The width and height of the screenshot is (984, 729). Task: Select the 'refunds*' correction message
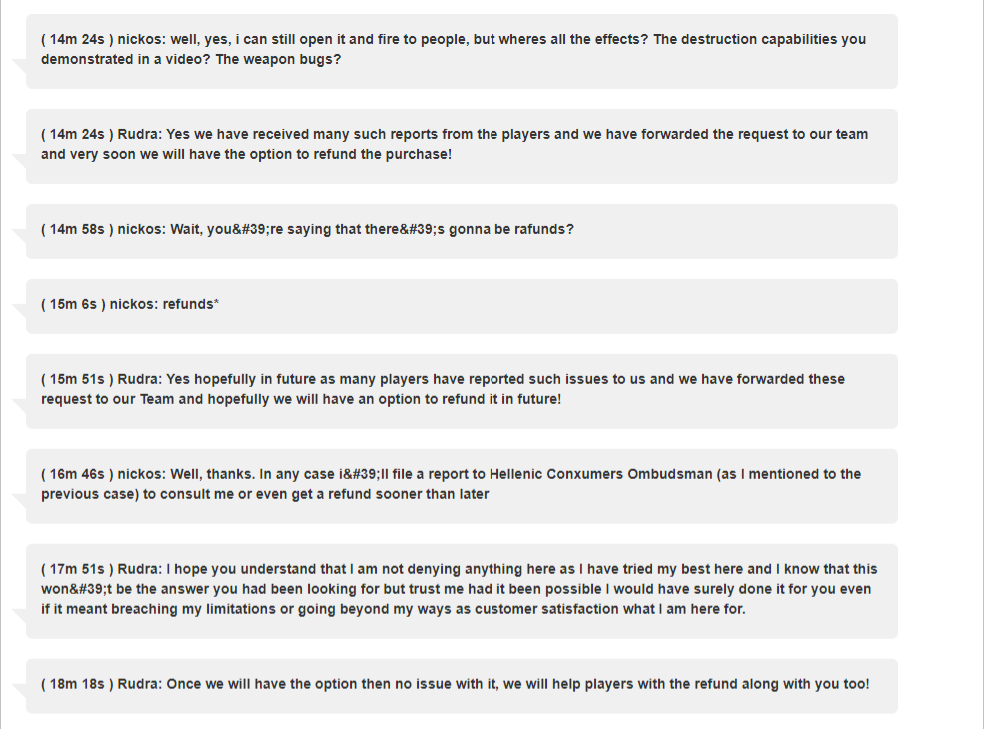click(x=462, y=306)
